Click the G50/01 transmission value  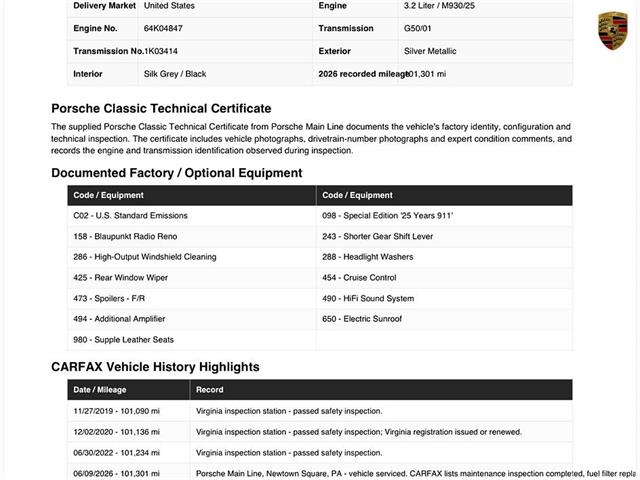click(417, 29)
